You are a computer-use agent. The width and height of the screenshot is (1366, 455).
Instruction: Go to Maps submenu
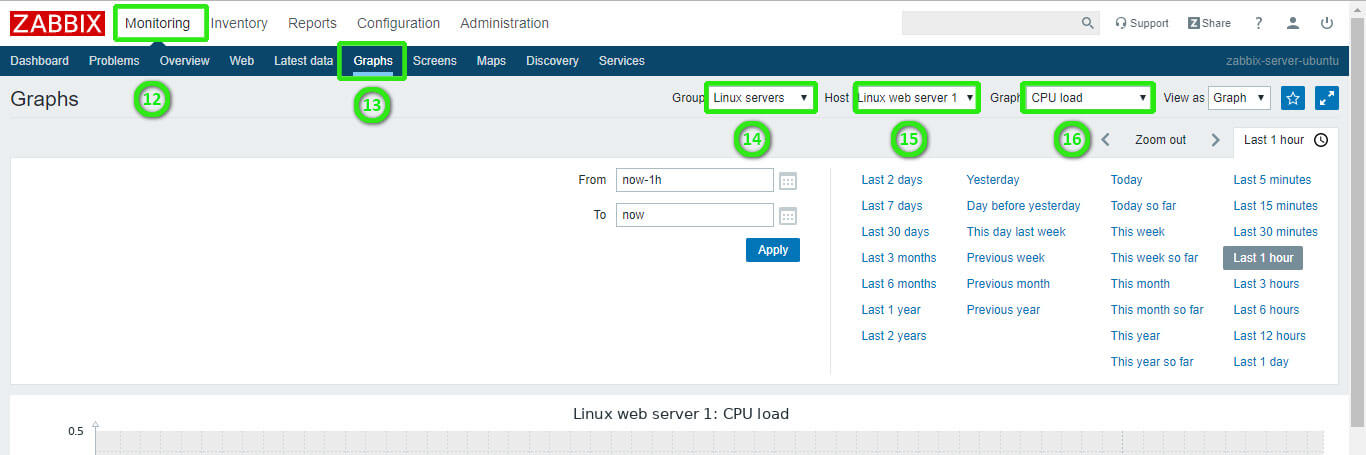click(491, 61)
